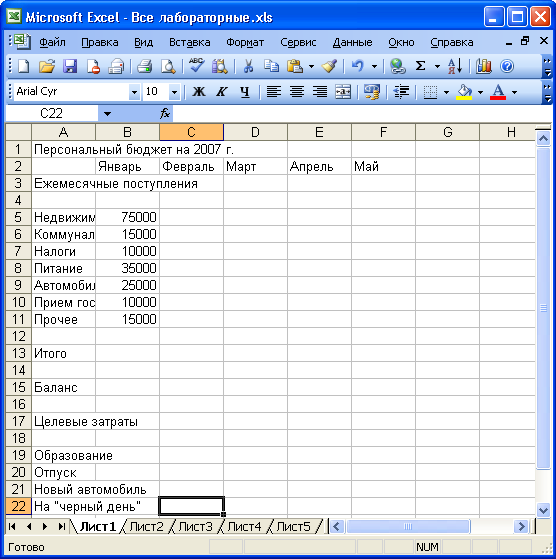Viewport: 556px width, 559px height.
Task: Open Excel Help question mark
Action: click(x=506, y=66)
